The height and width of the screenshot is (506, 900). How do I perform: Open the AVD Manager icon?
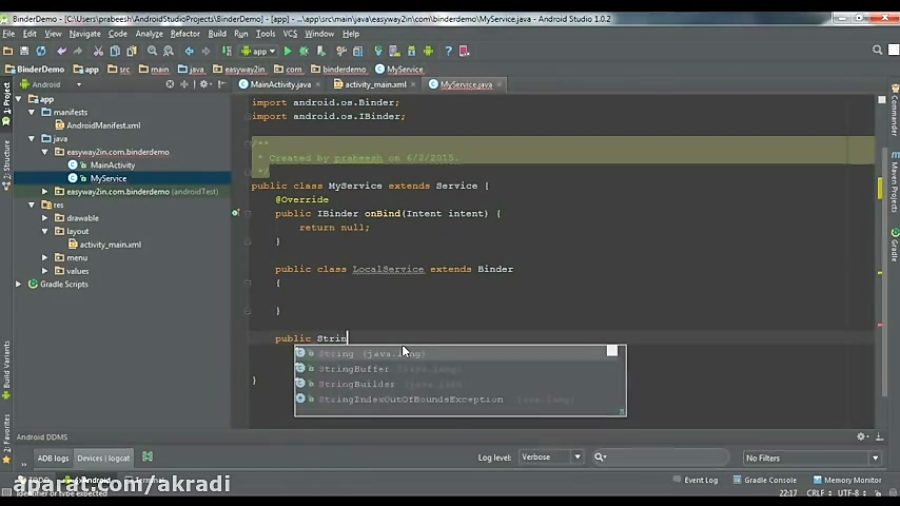click(x=394, y=51)
